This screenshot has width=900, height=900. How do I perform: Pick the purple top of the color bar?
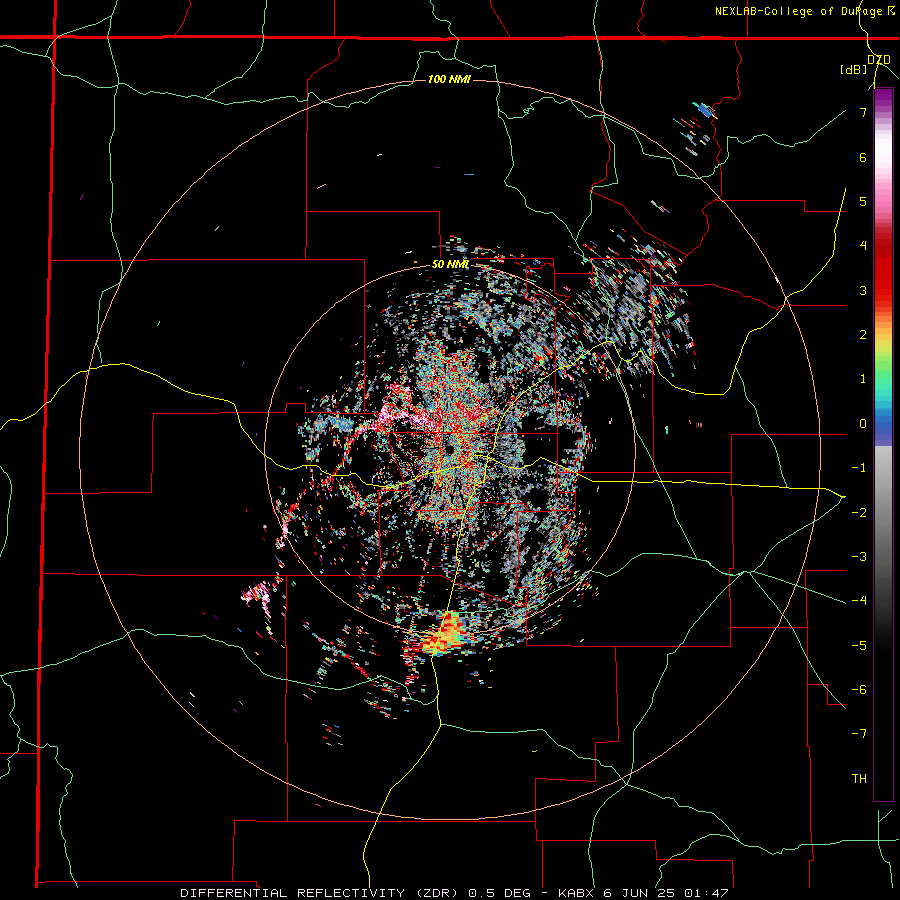[883, 98]
